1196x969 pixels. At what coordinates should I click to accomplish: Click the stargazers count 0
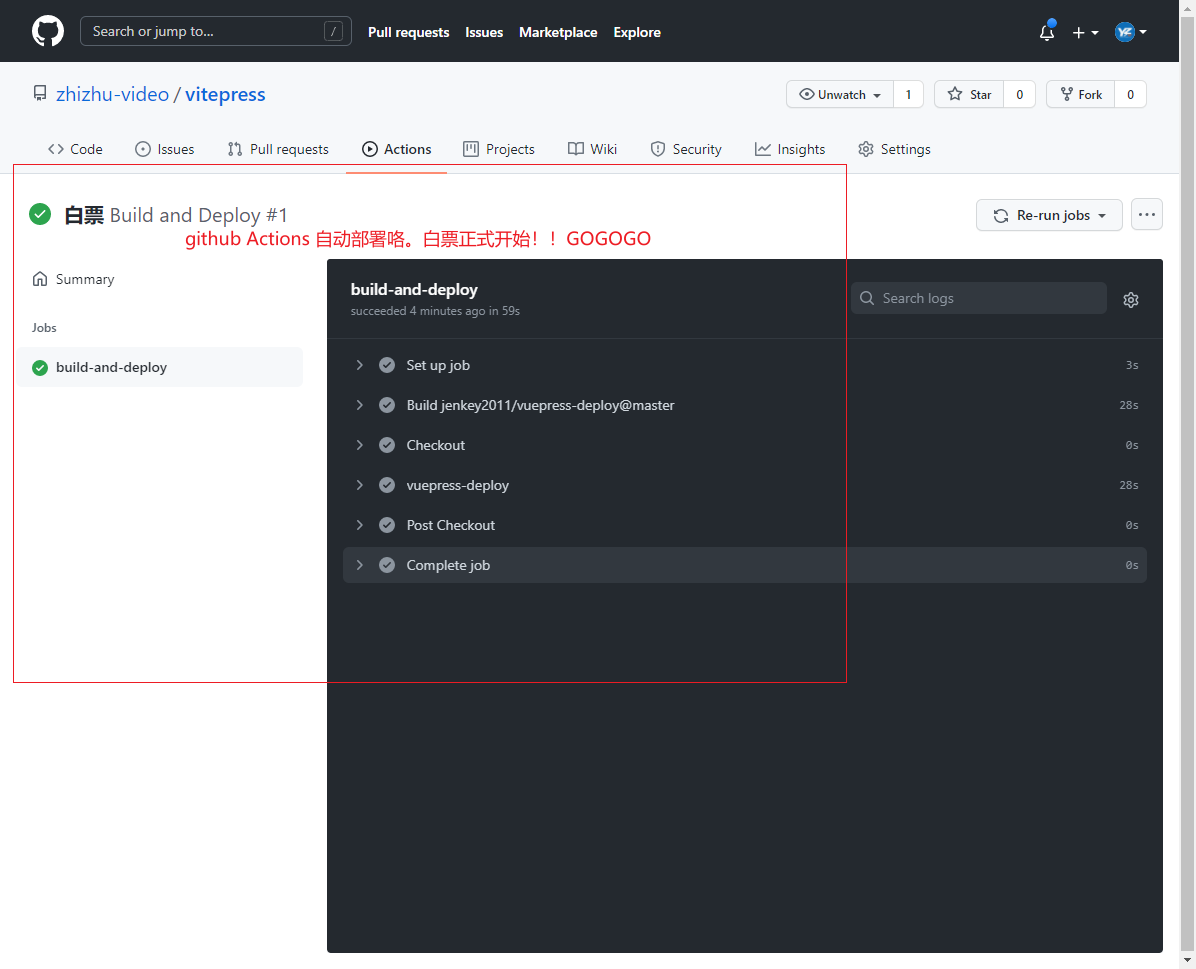click(1019, 95)
